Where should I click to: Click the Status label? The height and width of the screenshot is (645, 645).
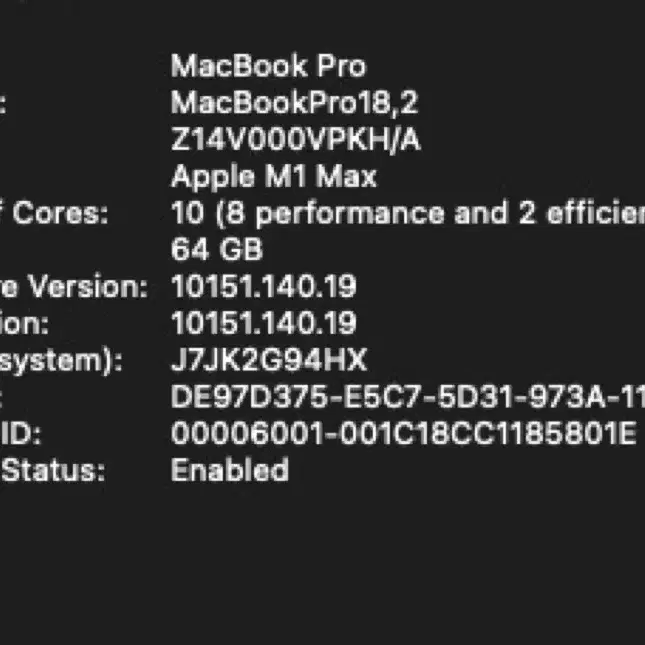(x=53, y=471)
